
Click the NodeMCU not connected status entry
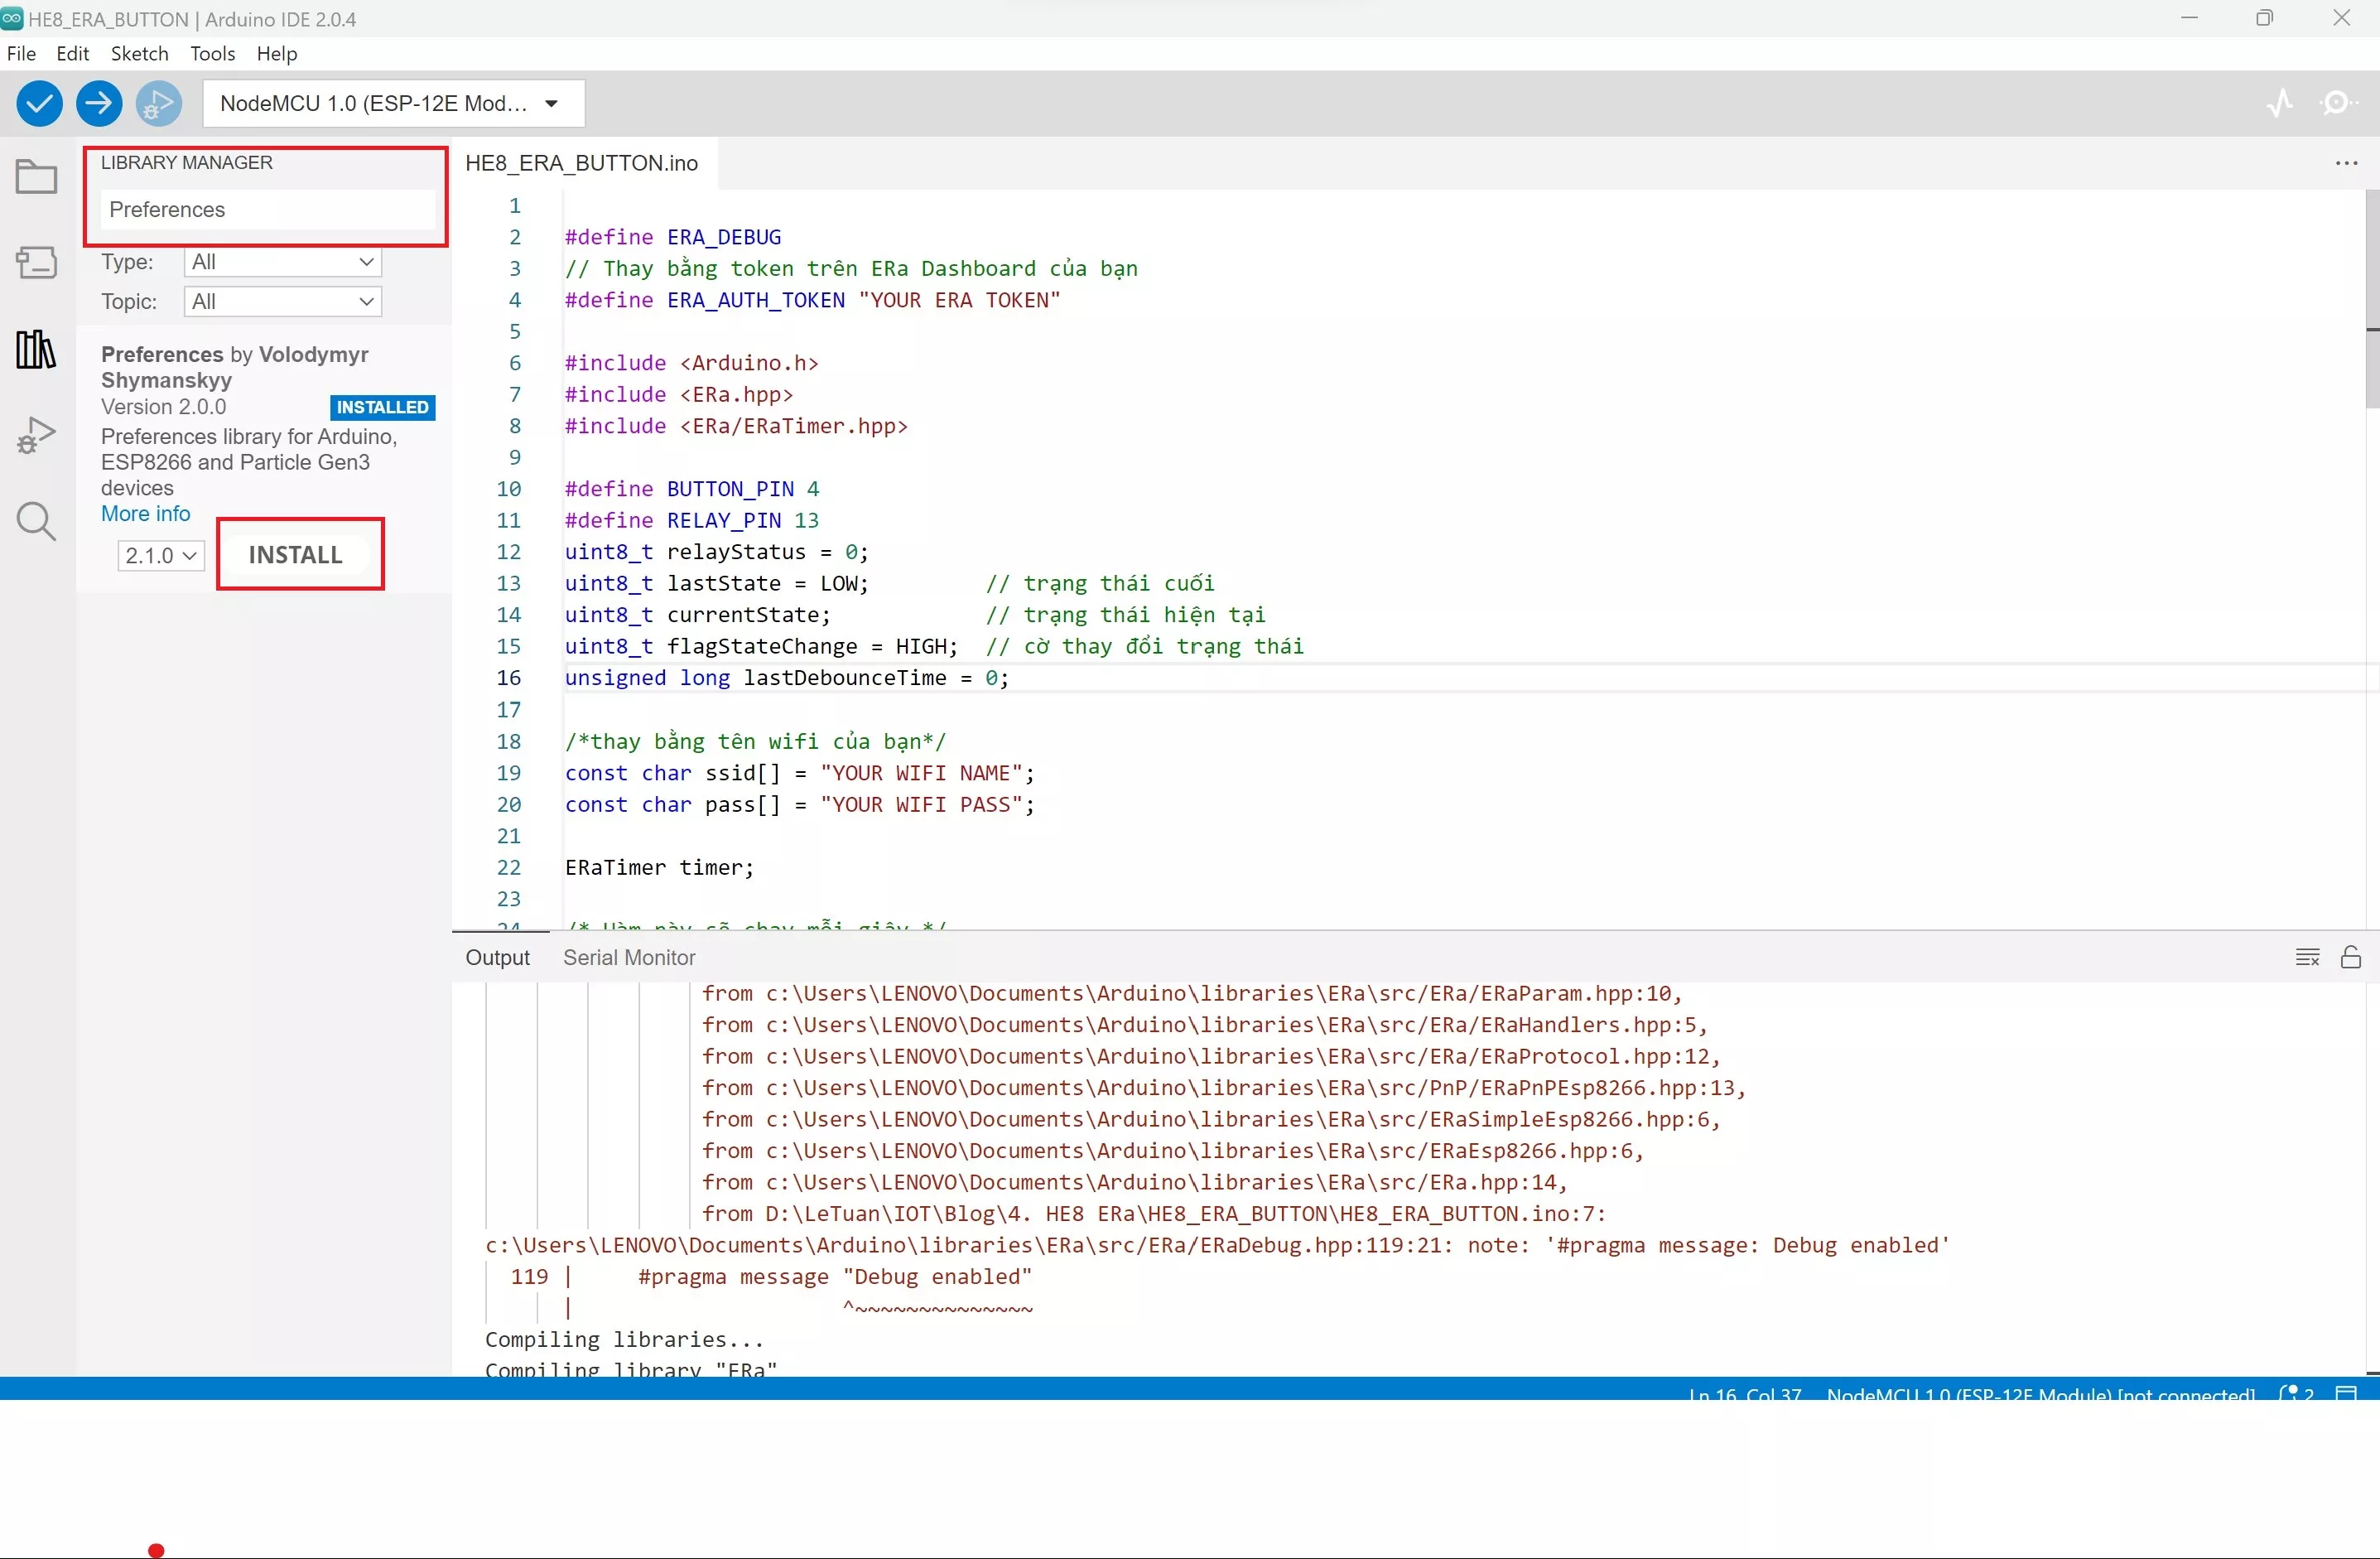(x=2040, y=1393)
